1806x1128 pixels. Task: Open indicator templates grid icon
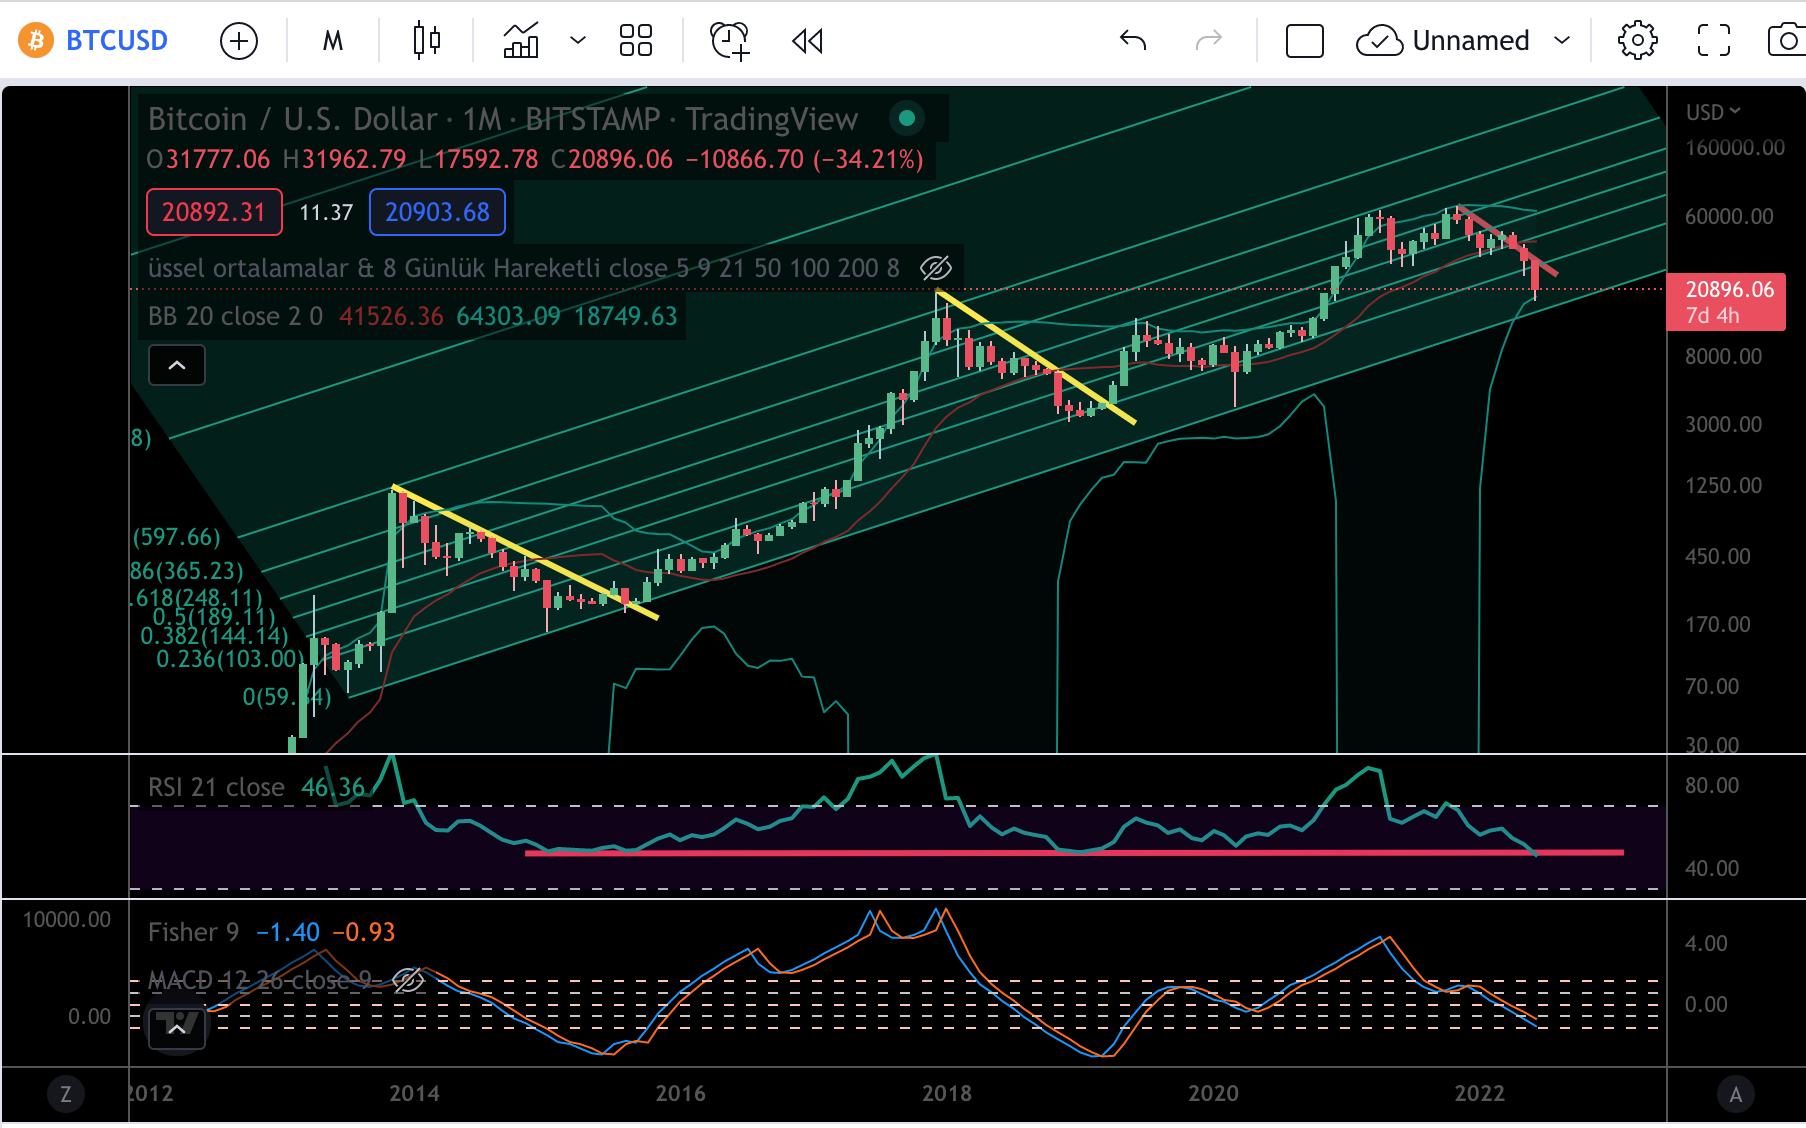[x=636, y=40]
